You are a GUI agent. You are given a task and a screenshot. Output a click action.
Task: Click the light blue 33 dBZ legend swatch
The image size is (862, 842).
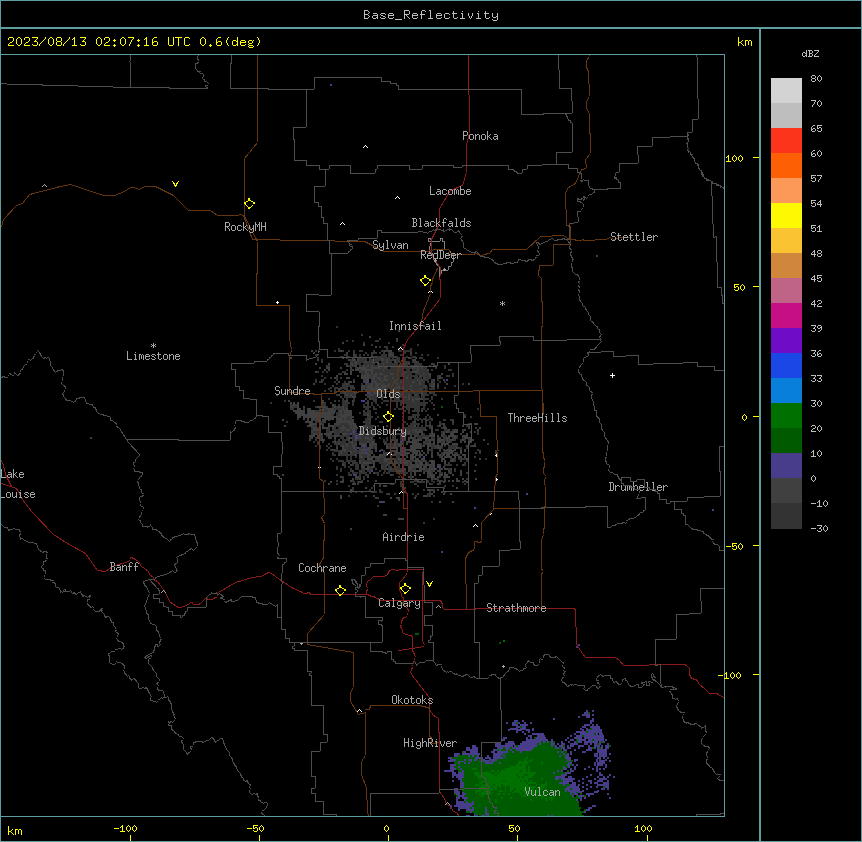786,390
